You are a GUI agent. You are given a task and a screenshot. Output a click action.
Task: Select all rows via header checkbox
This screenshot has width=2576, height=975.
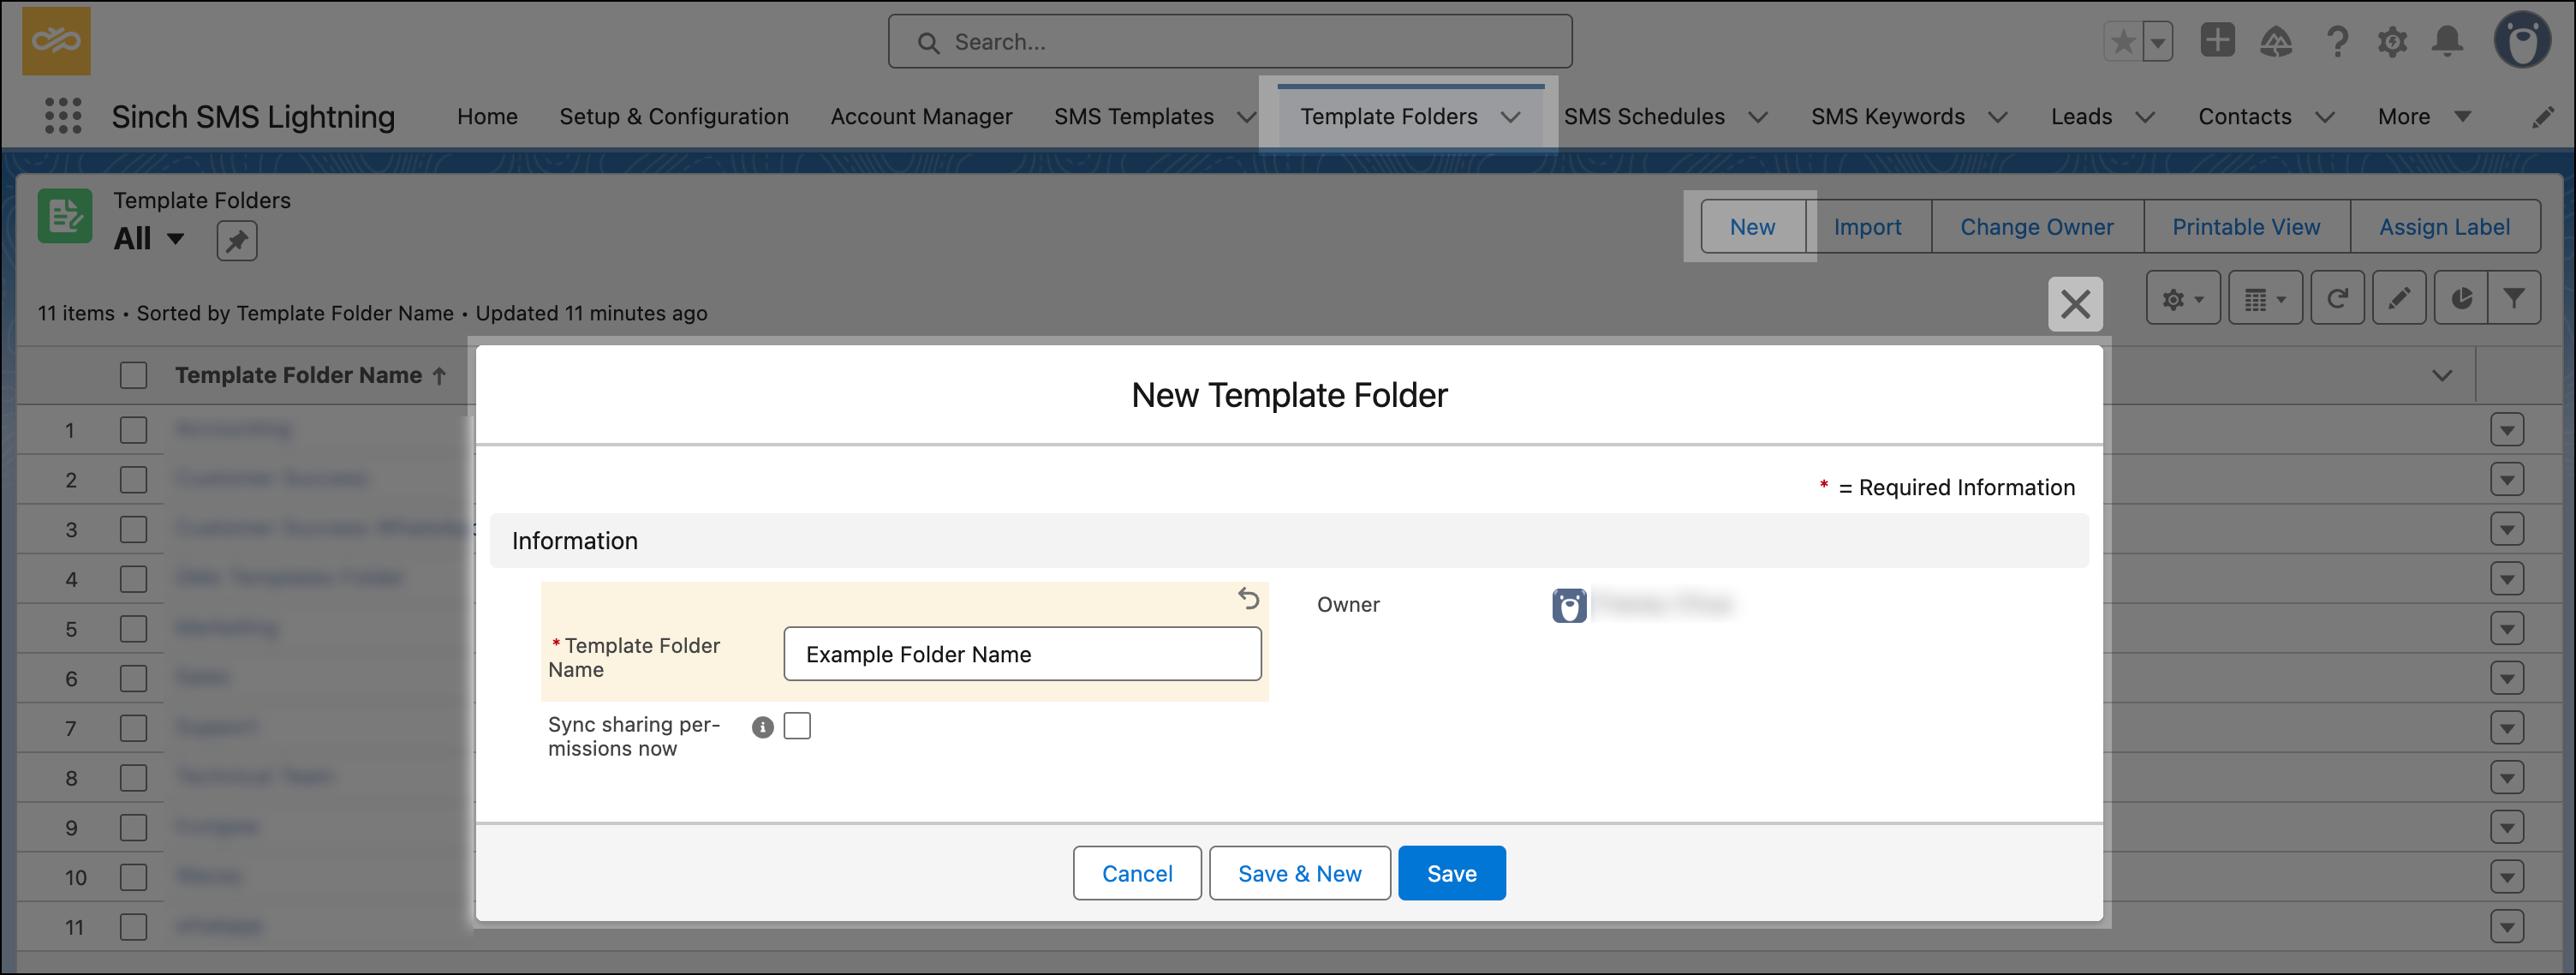tap(134, 374)
